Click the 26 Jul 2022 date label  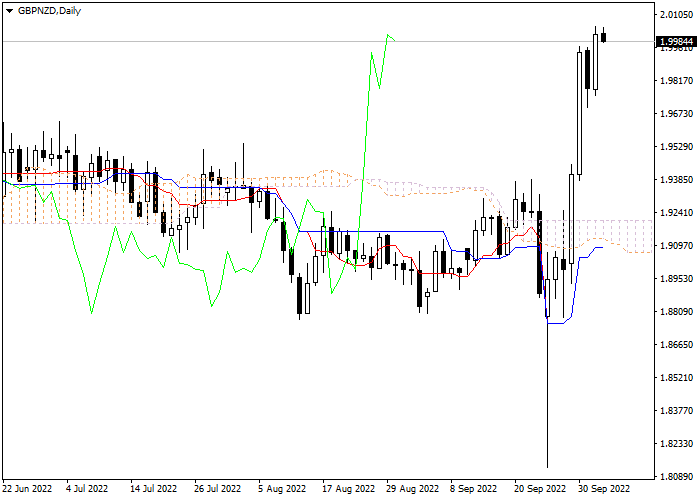[x=218, y=488]
